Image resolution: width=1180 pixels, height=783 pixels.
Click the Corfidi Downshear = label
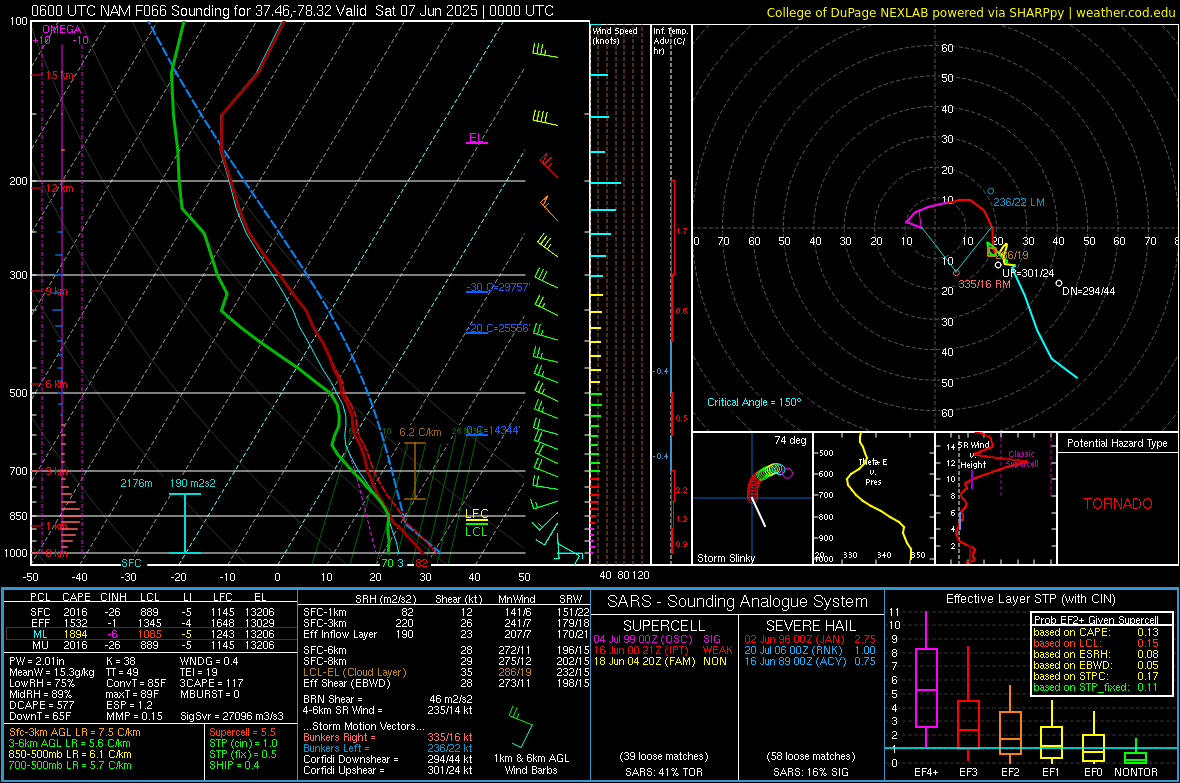click(x=347, y=759)
